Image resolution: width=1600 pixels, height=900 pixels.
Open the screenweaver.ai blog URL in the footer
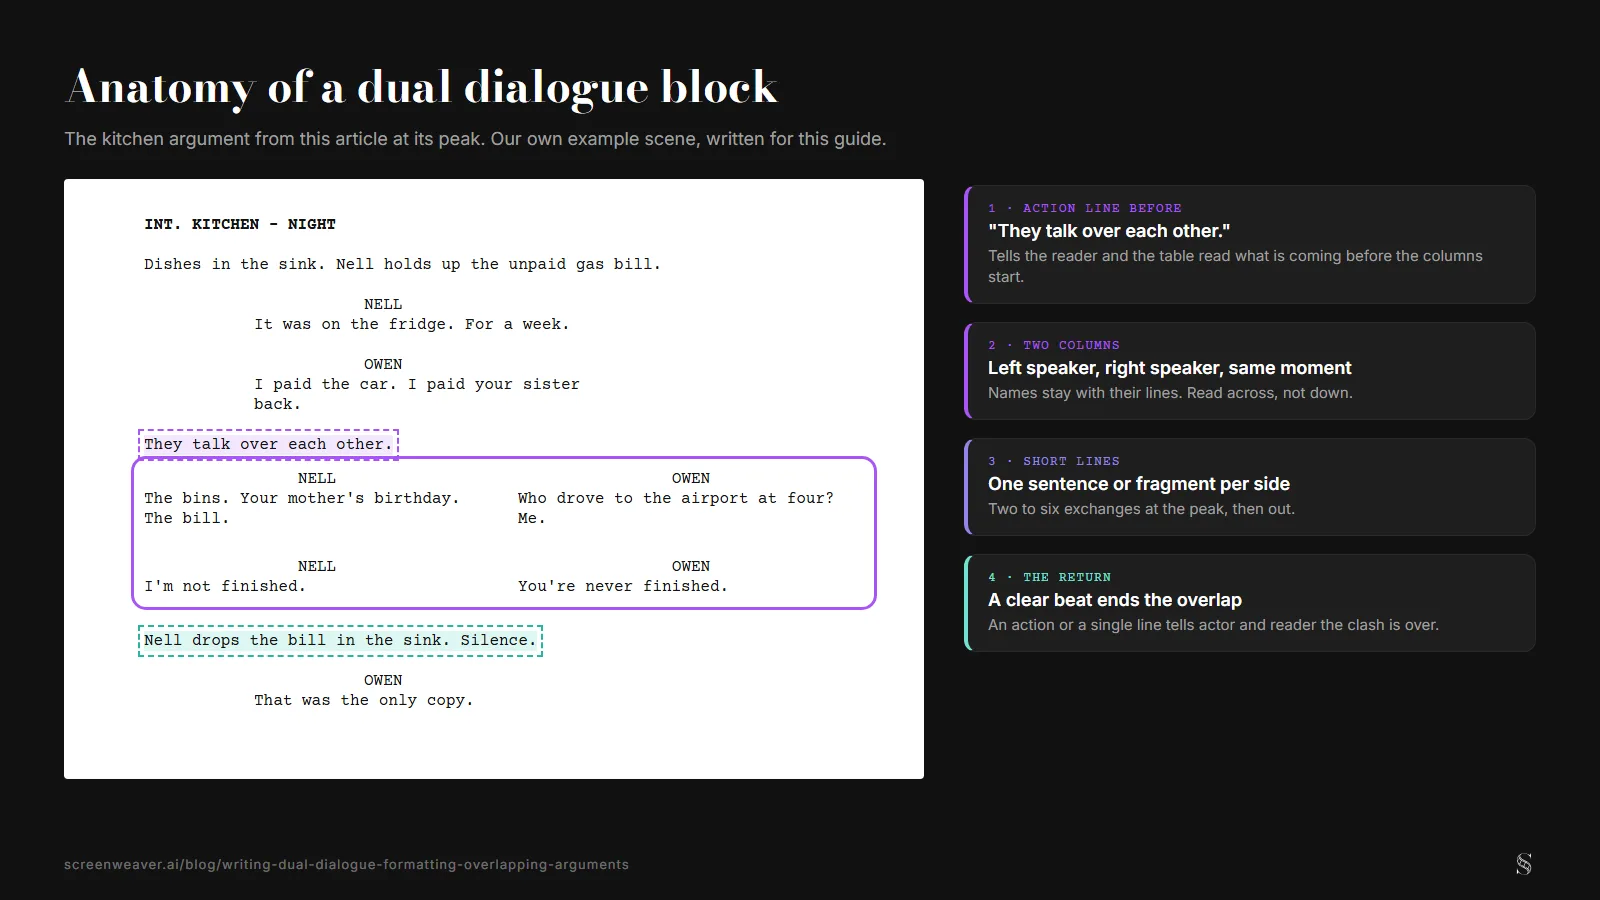[346, 865]
